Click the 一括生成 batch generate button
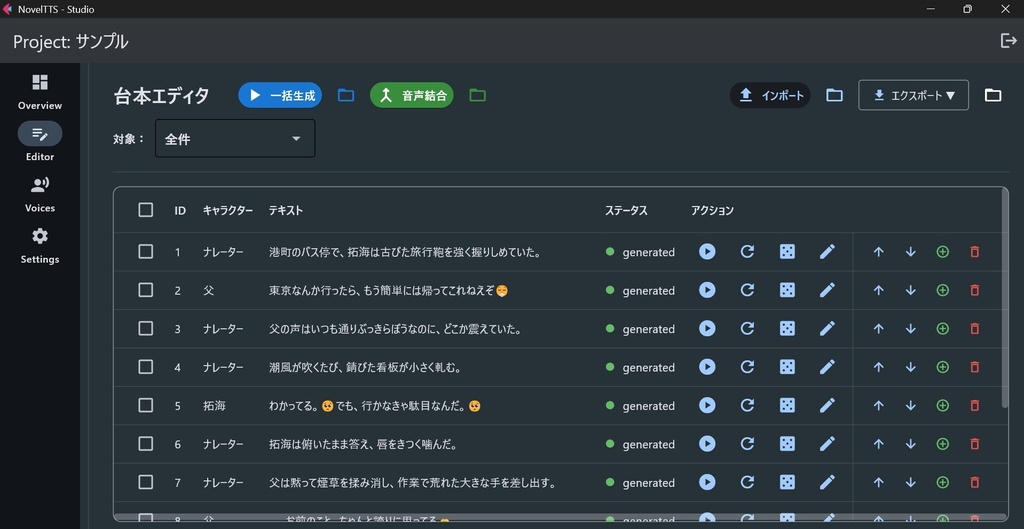This screenshot has width=1024, height=529. (x=280, y=95)
